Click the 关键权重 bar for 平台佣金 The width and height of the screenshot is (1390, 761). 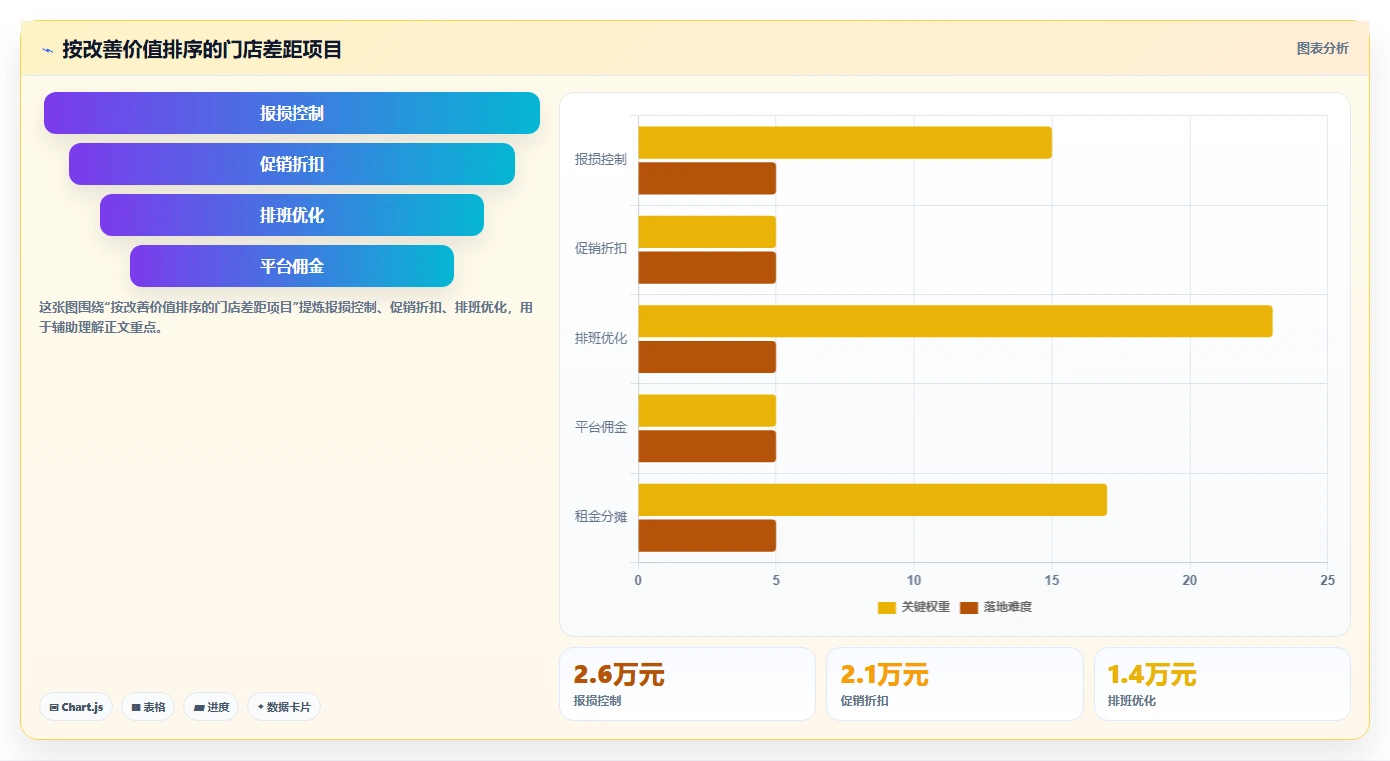707,411
